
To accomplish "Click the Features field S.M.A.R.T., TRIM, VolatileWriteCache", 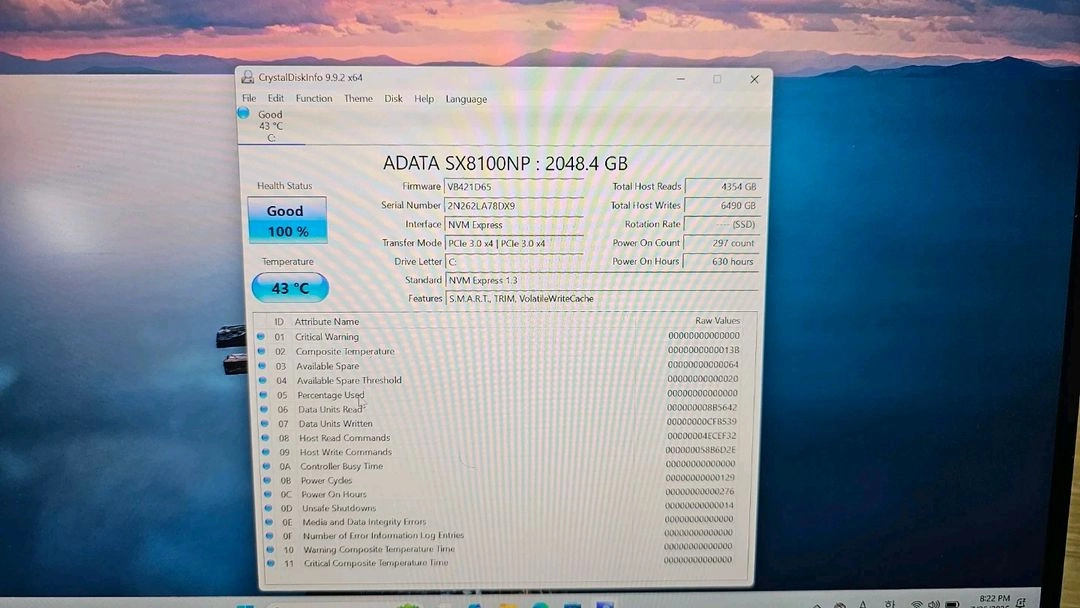I will 602,298.
